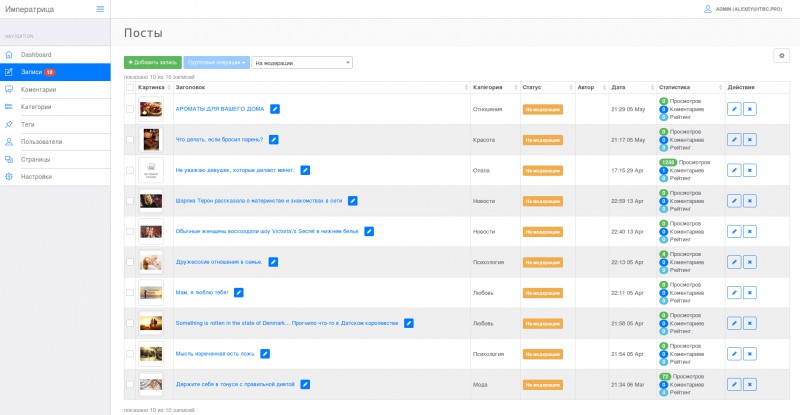Collapse sidebar with the hamburger menu icon
The width and height of the screenshot is (800, 415).
[99, 9]
